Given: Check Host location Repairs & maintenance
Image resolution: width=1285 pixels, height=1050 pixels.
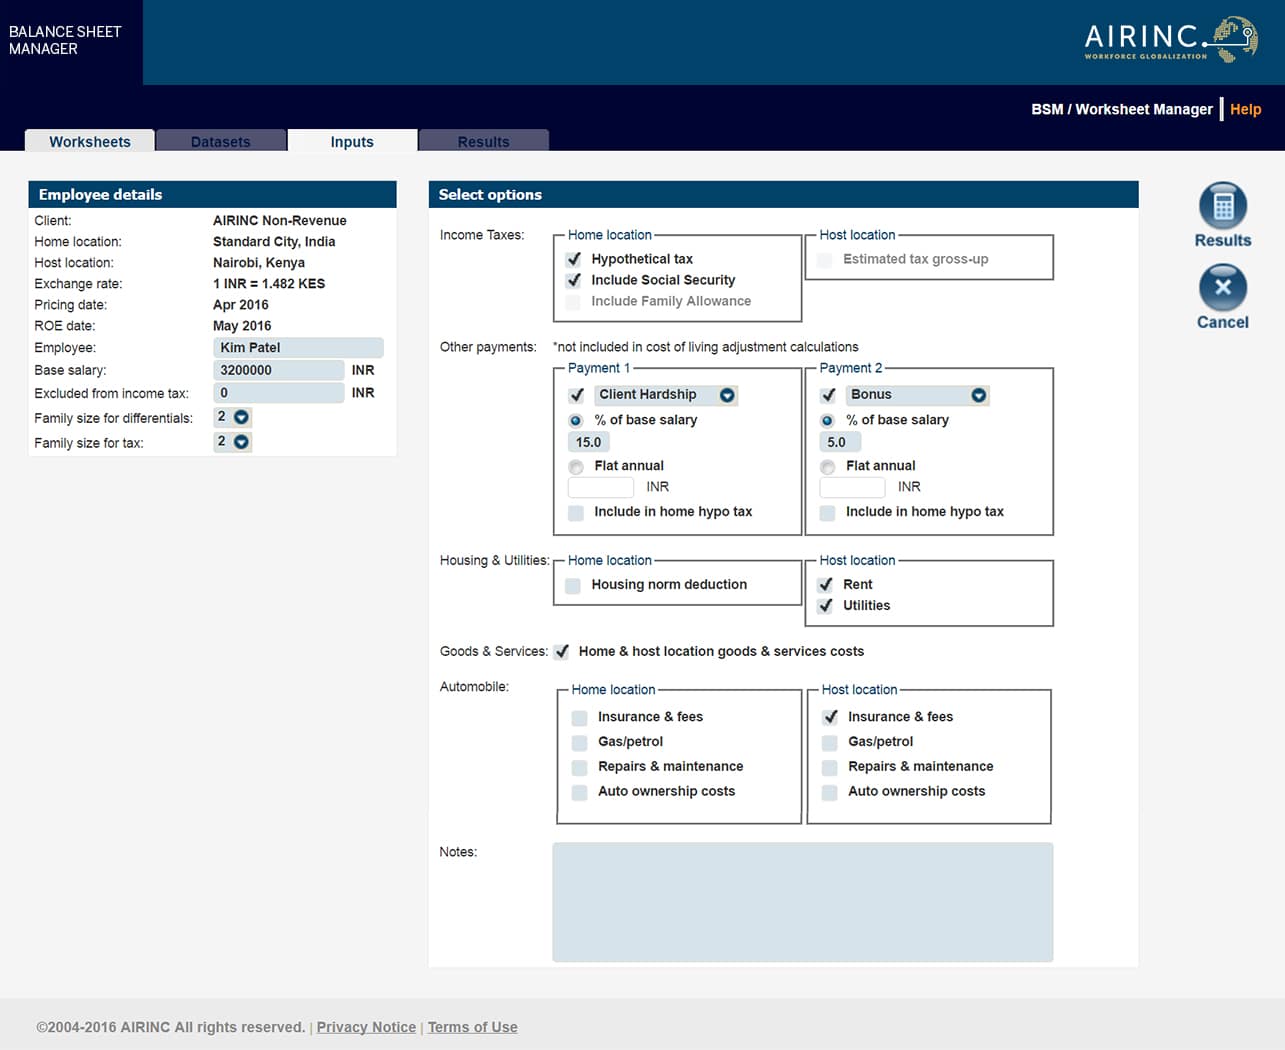Looking at the screenshot, I should coord(830,768).
